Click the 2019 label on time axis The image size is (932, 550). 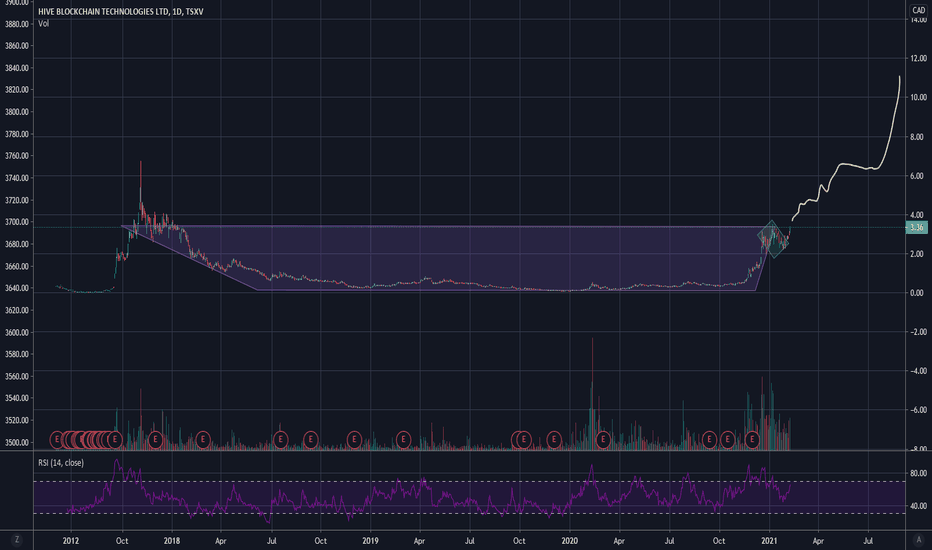(x=370, y=540)
